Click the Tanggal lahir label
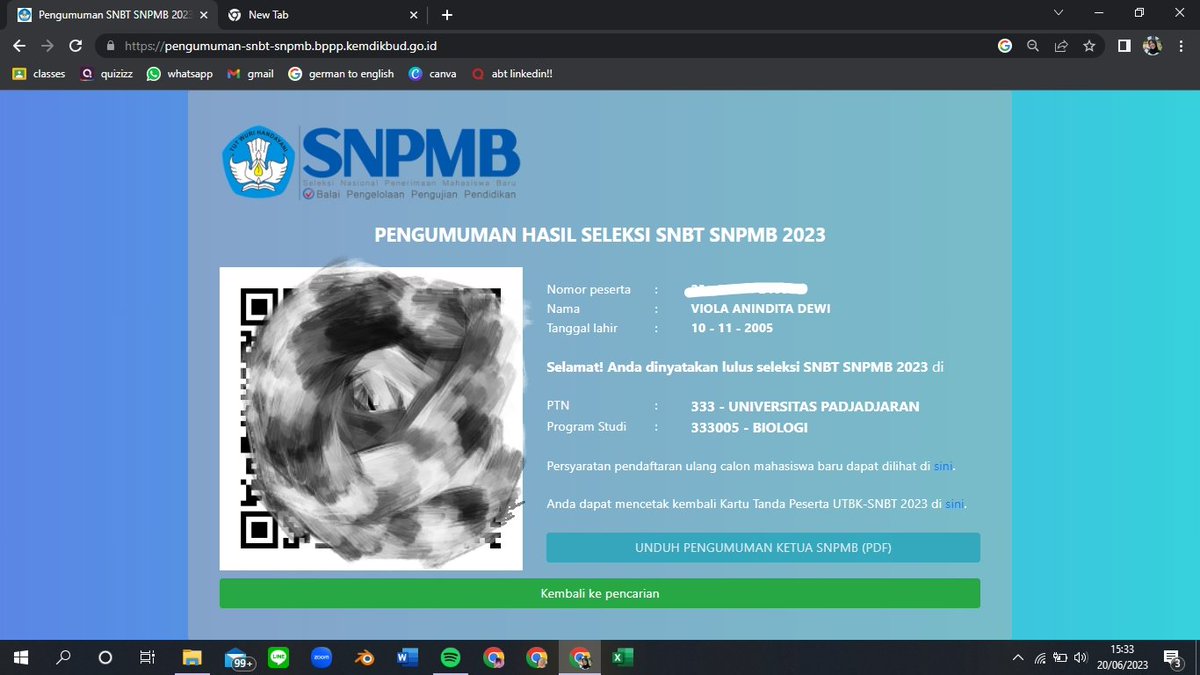This screenshot has height=675, width=1200. pyautogui.click(x=582, y=328)
